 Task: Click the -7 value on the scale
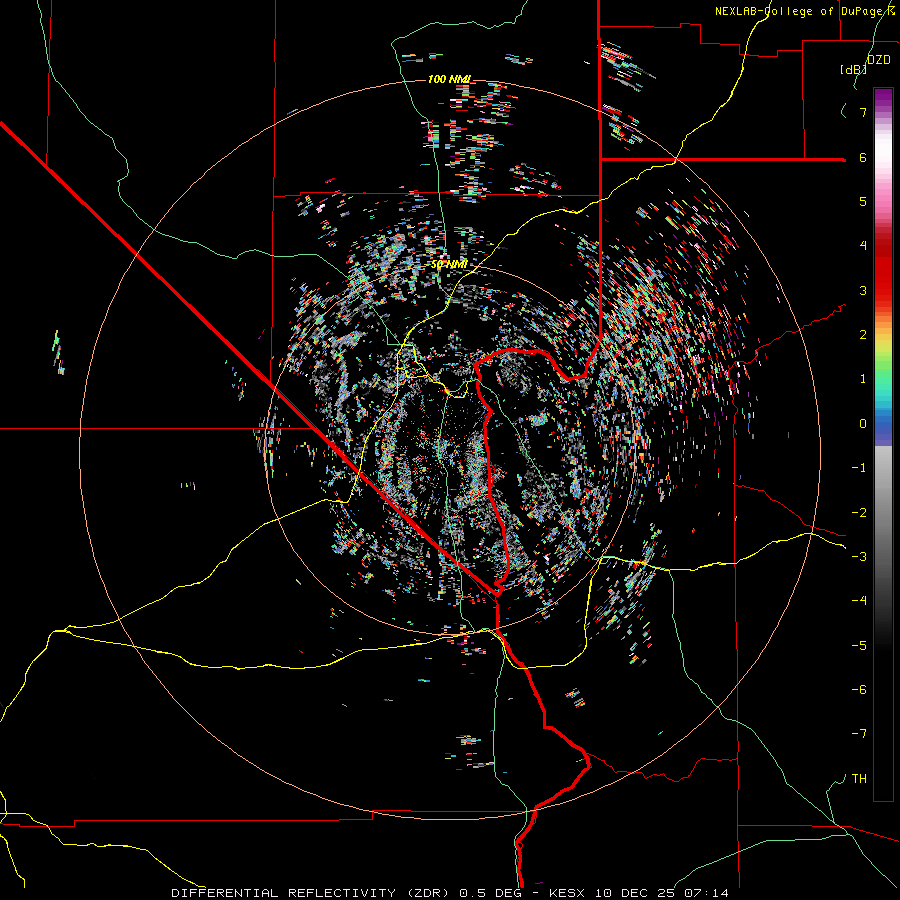click(859, 734)
